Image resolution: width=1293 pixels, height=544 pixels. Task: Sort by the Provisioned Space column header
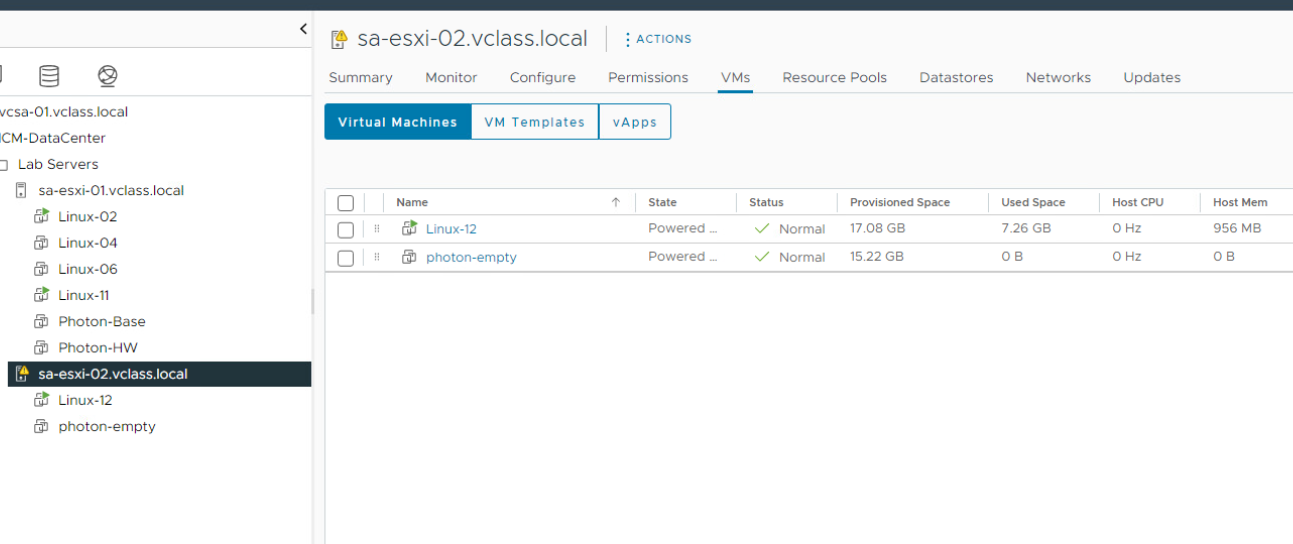(900, 202)
